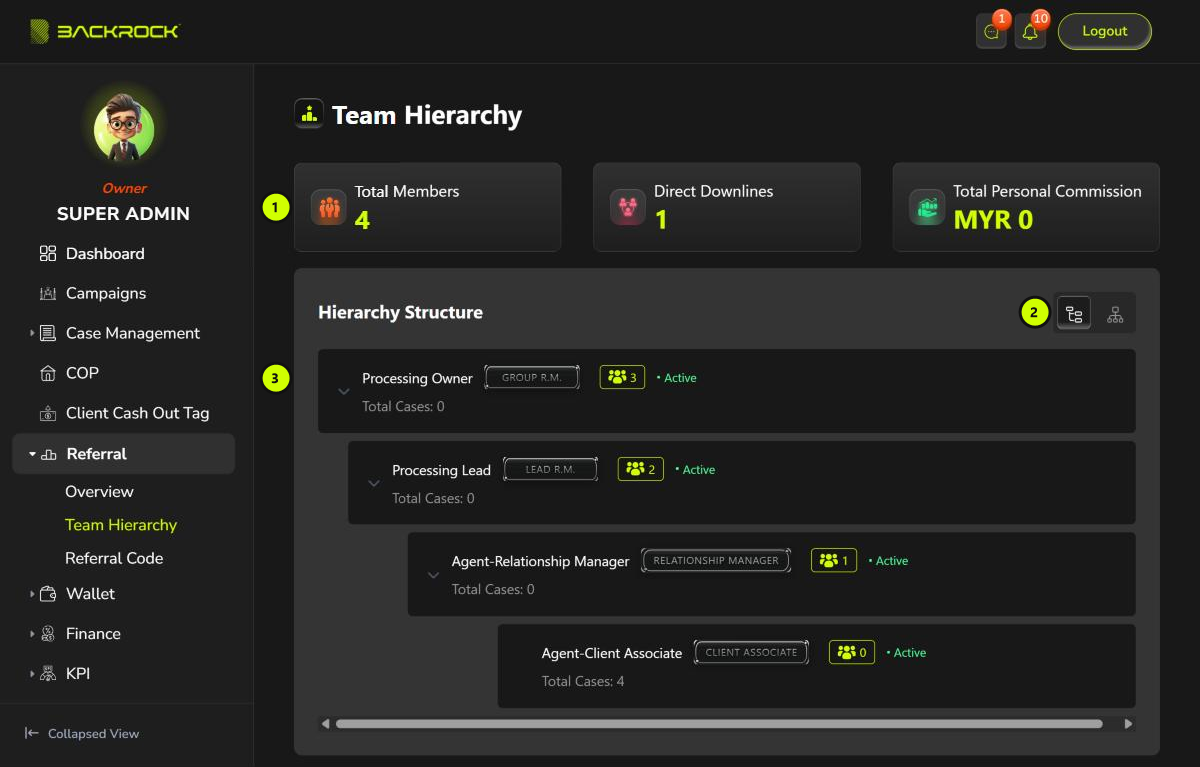This screenshot has width=1200, height=767.
Task: Select the Processing Lead name
Action: [x=441, y=470]
